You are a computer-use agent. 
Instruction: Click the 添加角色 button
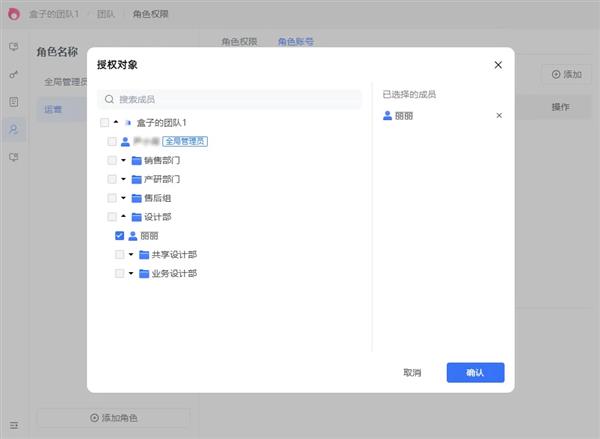coord(113,417)
